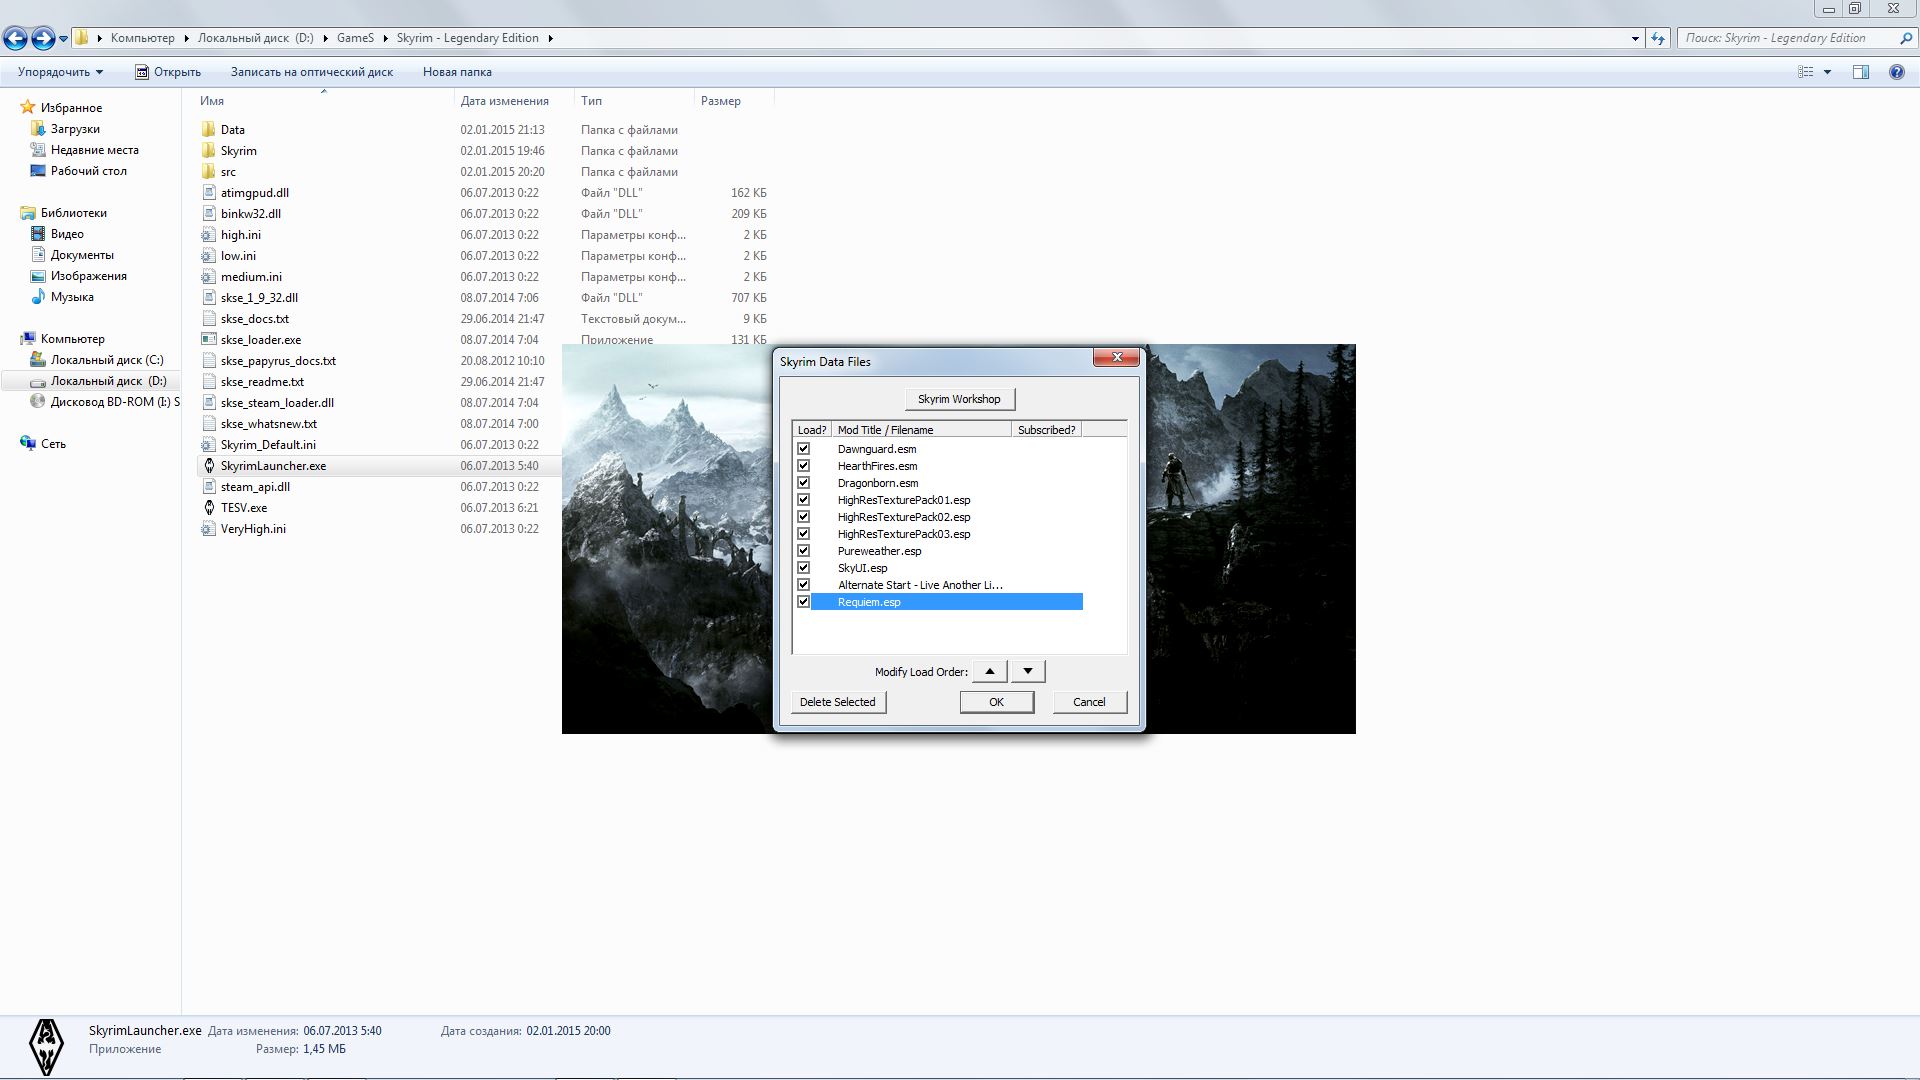The image size is (1920, 1080).
Task: Select the Data folder icon
Action: (208, 129)
